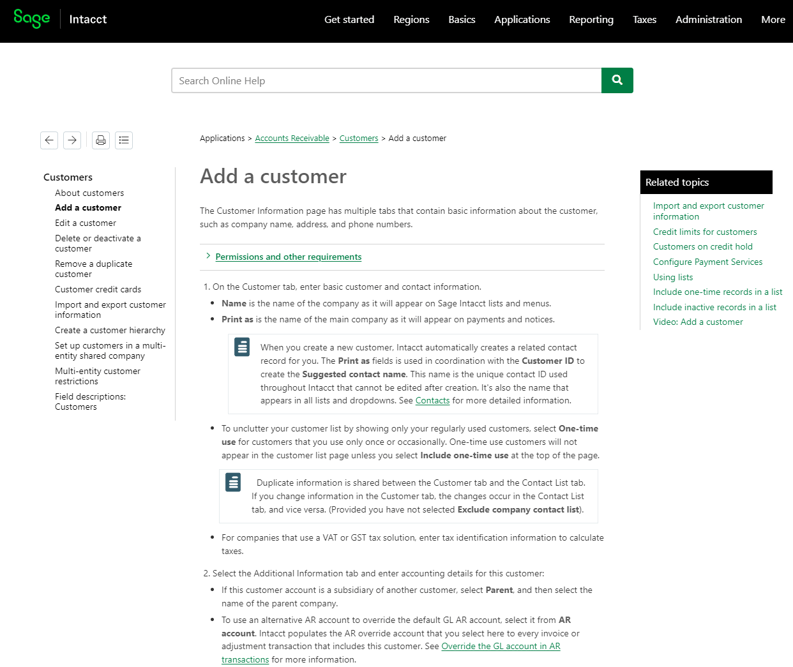The image size is (793, 667).
Task: Open sidebar Import and export customer information
Action: coord(110,310)
